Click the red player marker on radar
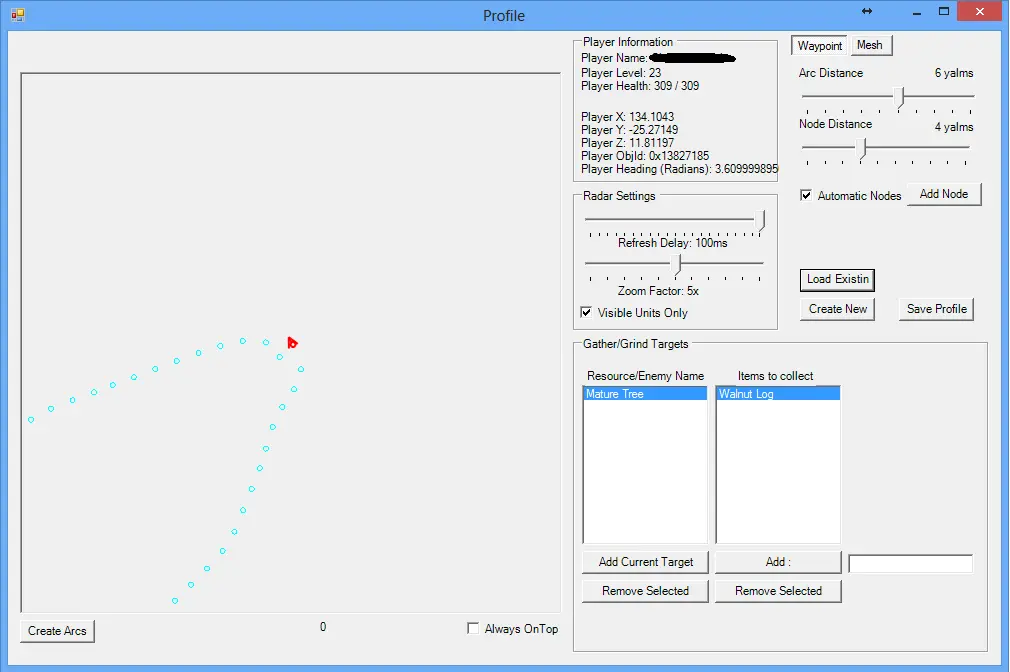Screen dimensions: 1010x672 [292, 343]
